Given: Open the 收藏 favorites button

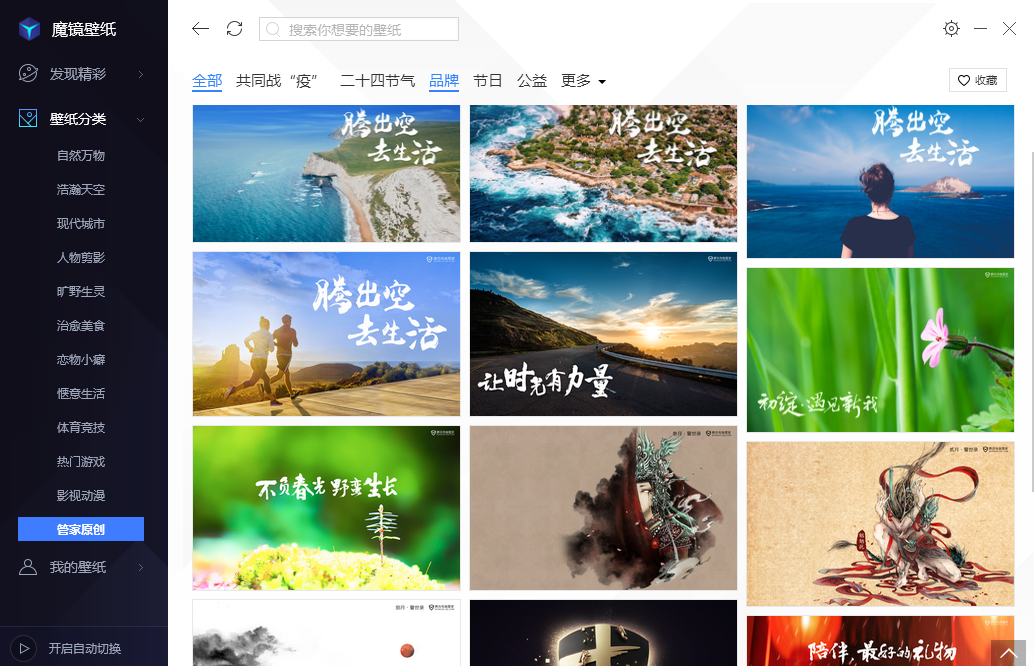Looking at the screenshot, I should pyautogui.click(x=977, y=80).
